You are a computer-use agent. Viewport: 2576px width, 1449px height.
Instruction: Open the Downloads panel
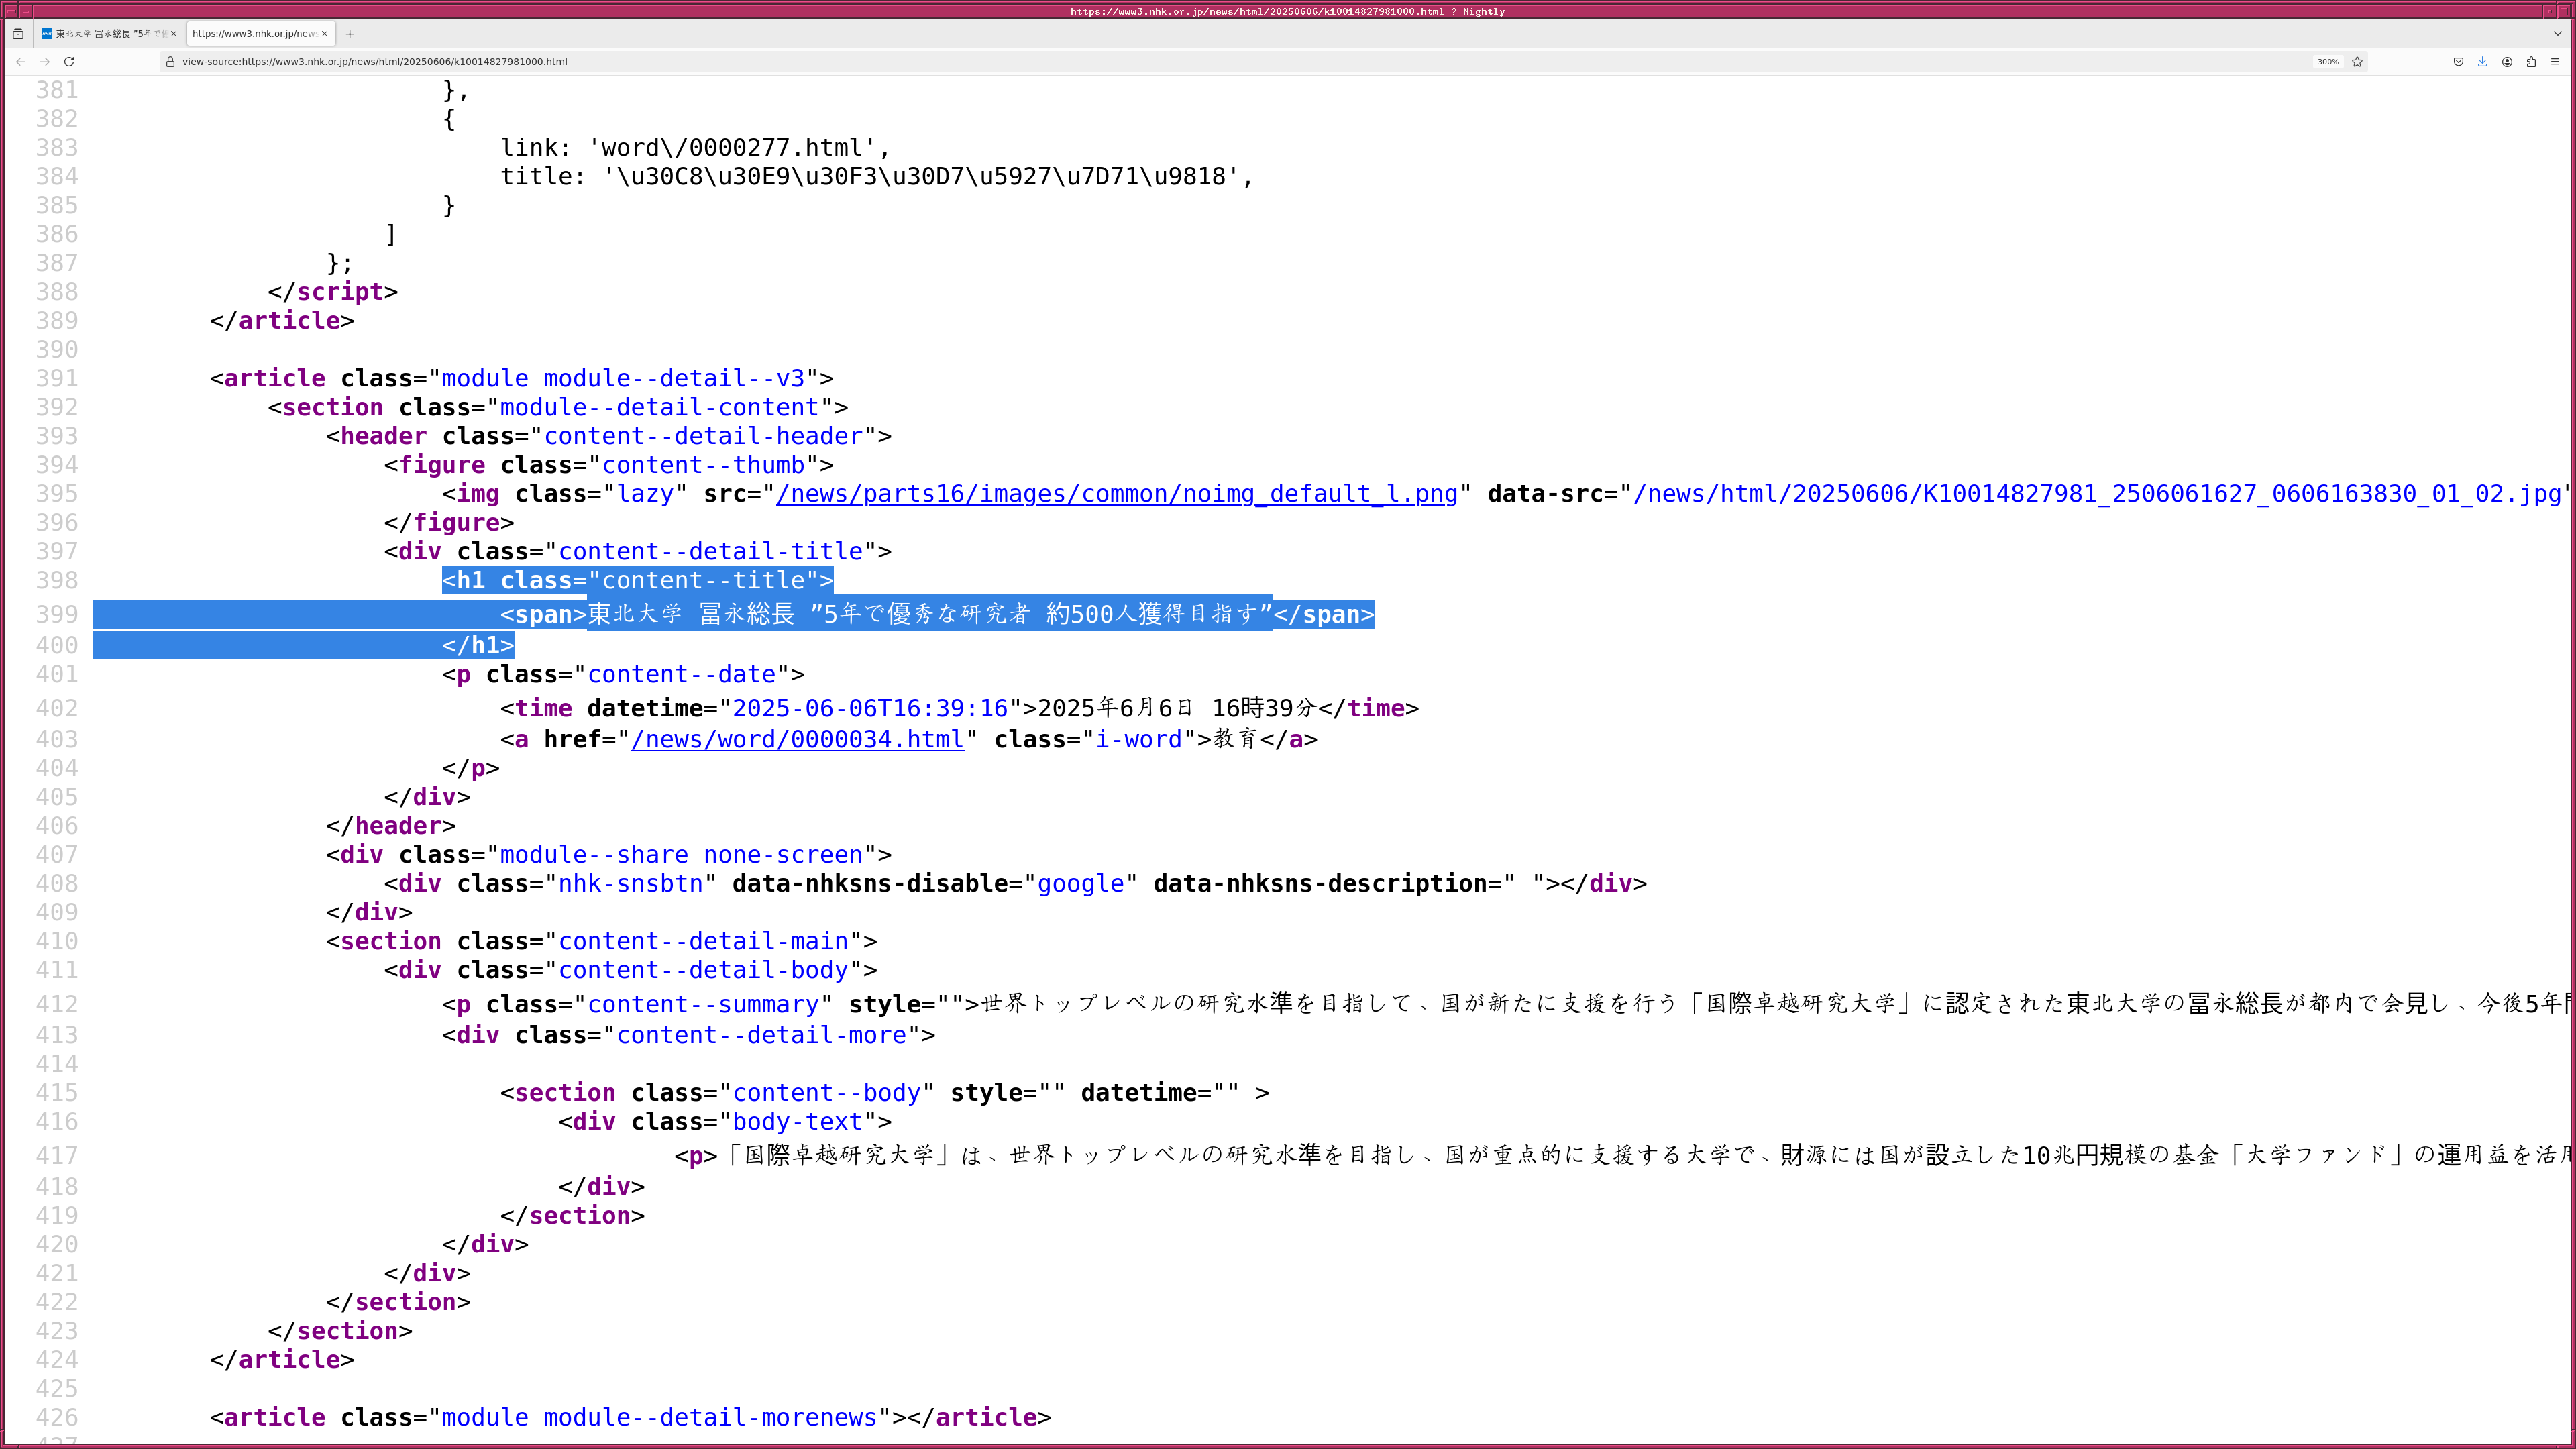pyautogui.click(x=2482, y=62)
